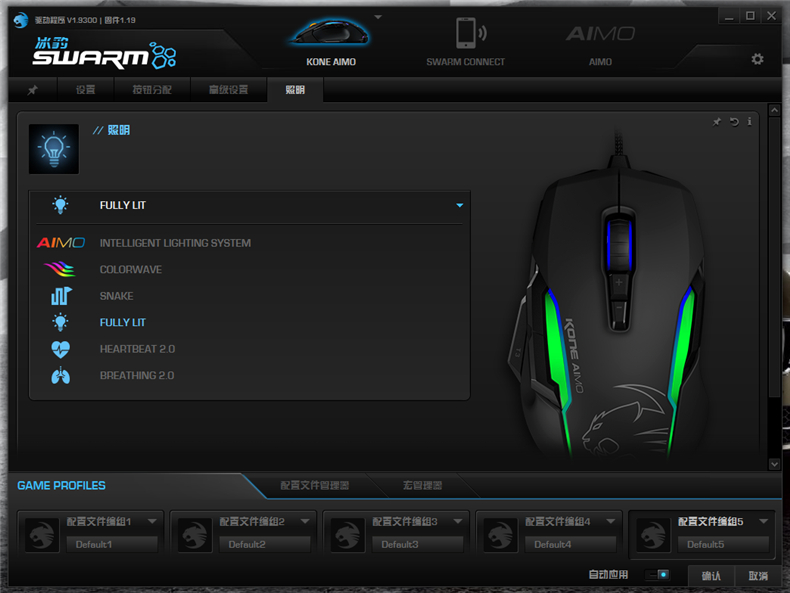Switch to the 照明 tab
Viewport: 790px width, 593px height.
[295, 90]
